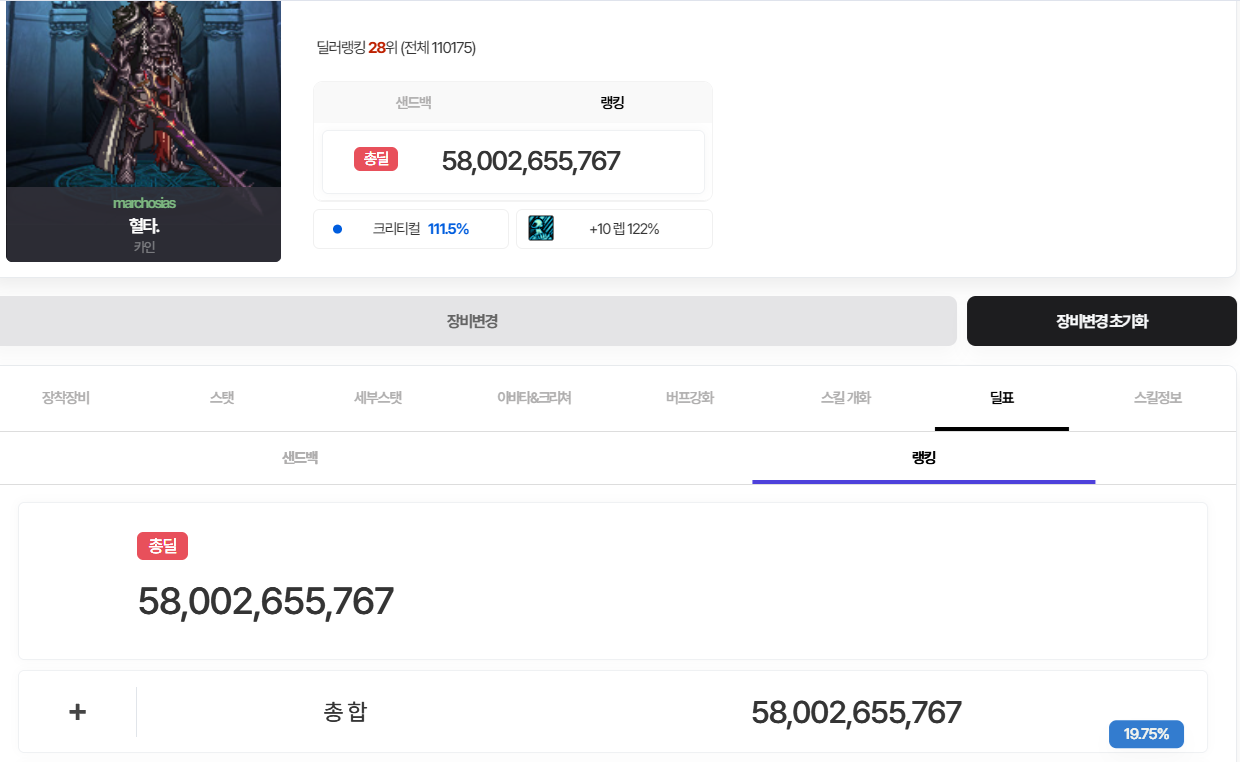
Task: Open the 아바타&크리쳐 tab
Action: click(x=534, y=398)
